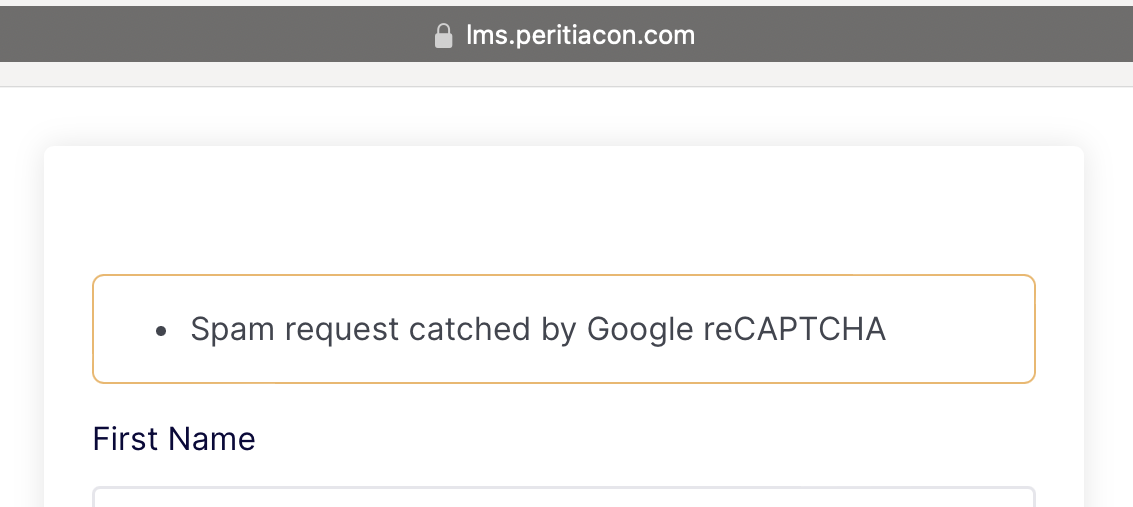This screenshot has height=507, width=1133.
Task: Click empty space inside the orange-bordered alert box
Action: click(960, 329)
